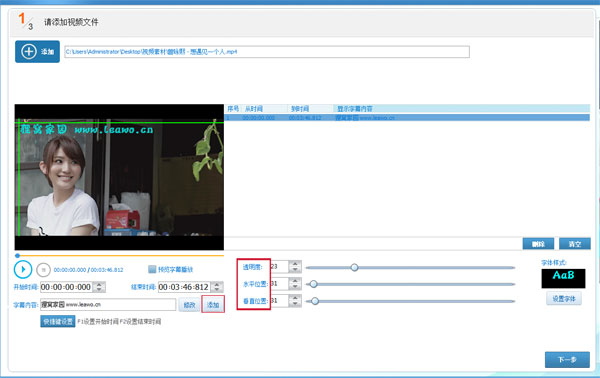This screenshot has height=378, width=600.
Task: Click the red-outlined 添加 add subtitle button
Action: point(213,305)
